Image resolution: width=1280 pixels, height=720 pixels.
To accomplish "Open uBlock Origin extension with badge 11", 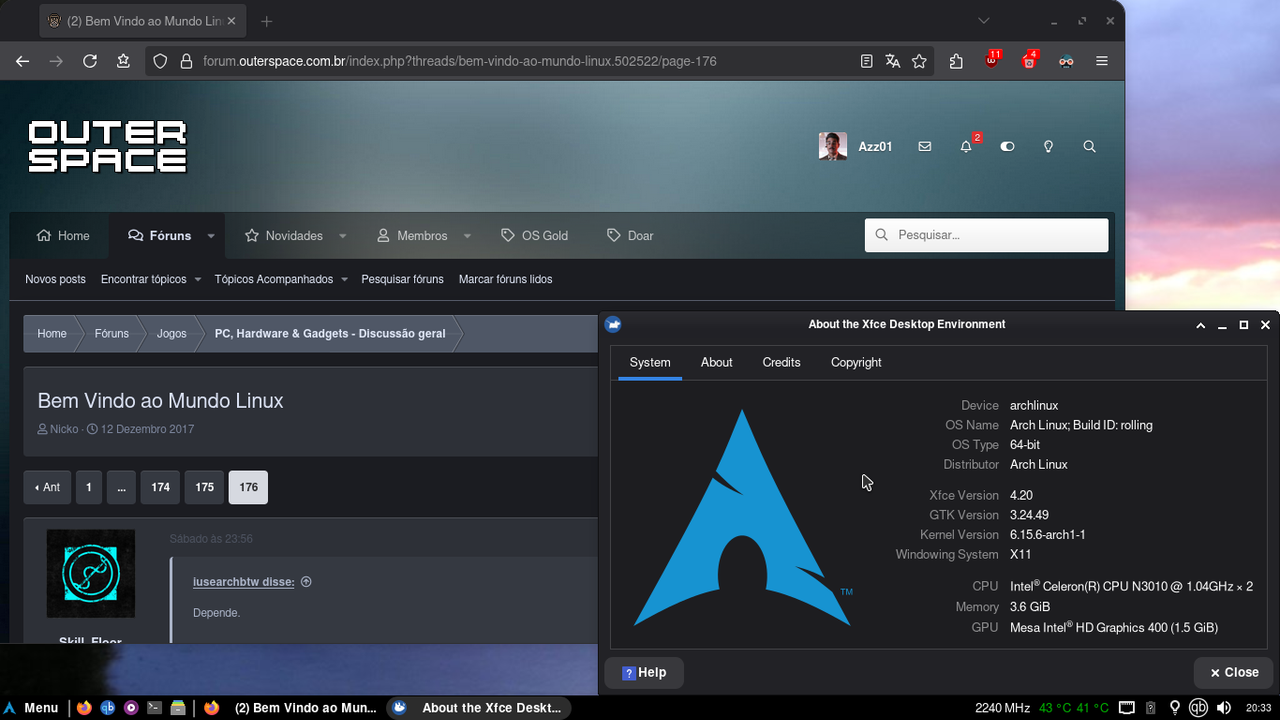I will click(x=992, y=59).
